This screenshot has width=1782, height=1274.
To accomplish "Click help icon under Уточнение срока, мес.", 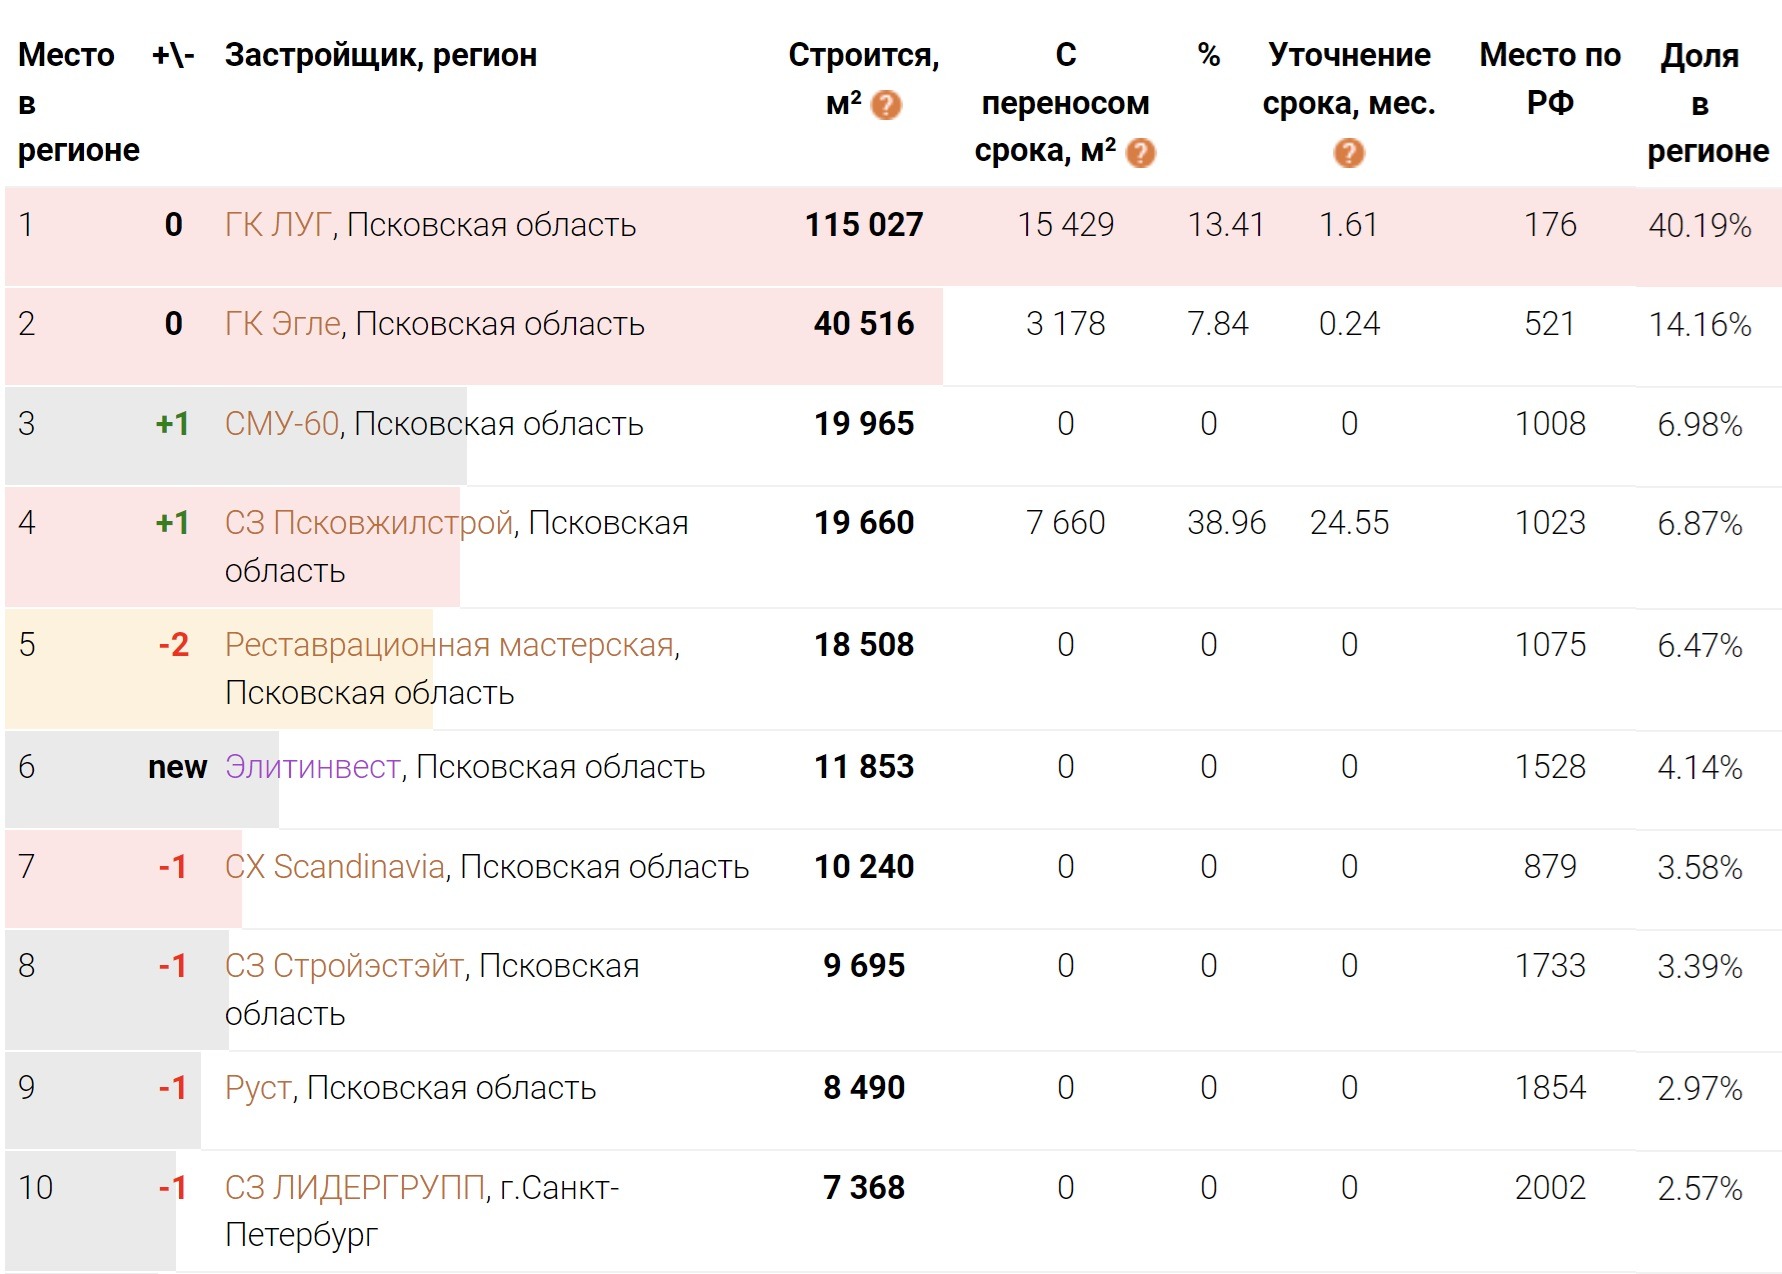I will 1348,153.
